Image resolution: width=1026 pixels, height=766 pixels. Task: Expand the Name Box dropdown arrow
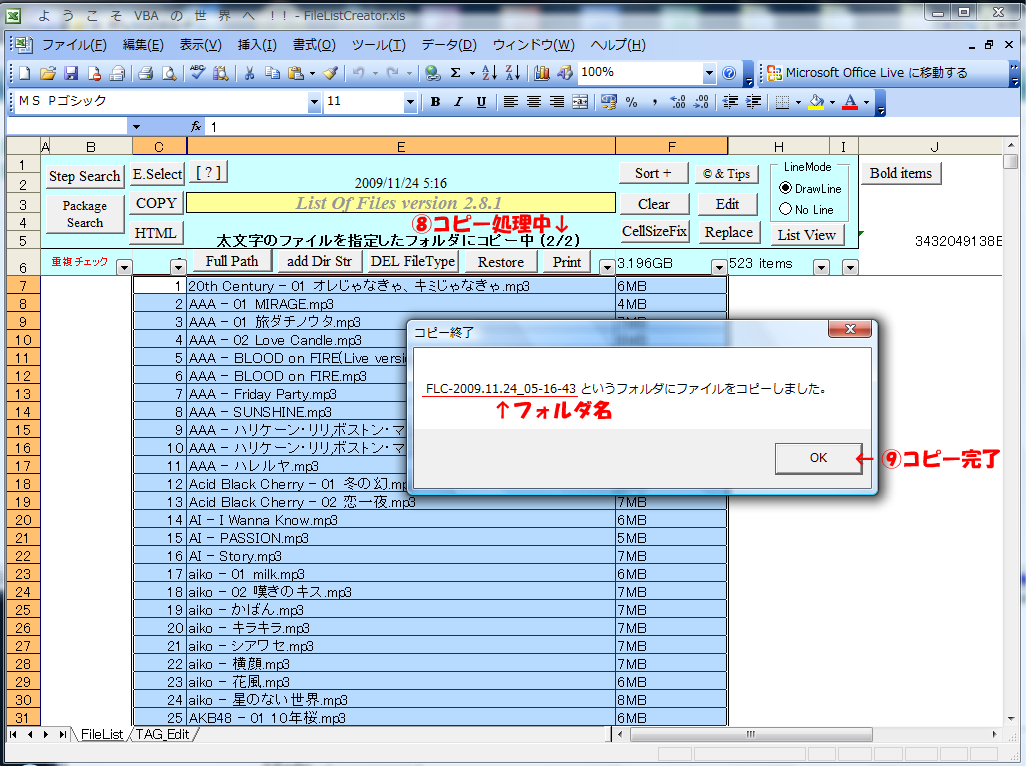coord(136,127)
